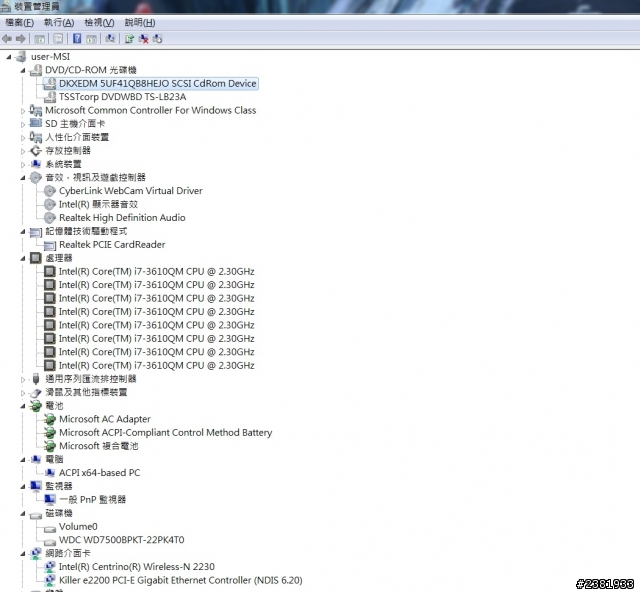The width and height of the screenshot is (640, 592).
Task: Collapse the user-MSI root node
Action: pos(9,57)
